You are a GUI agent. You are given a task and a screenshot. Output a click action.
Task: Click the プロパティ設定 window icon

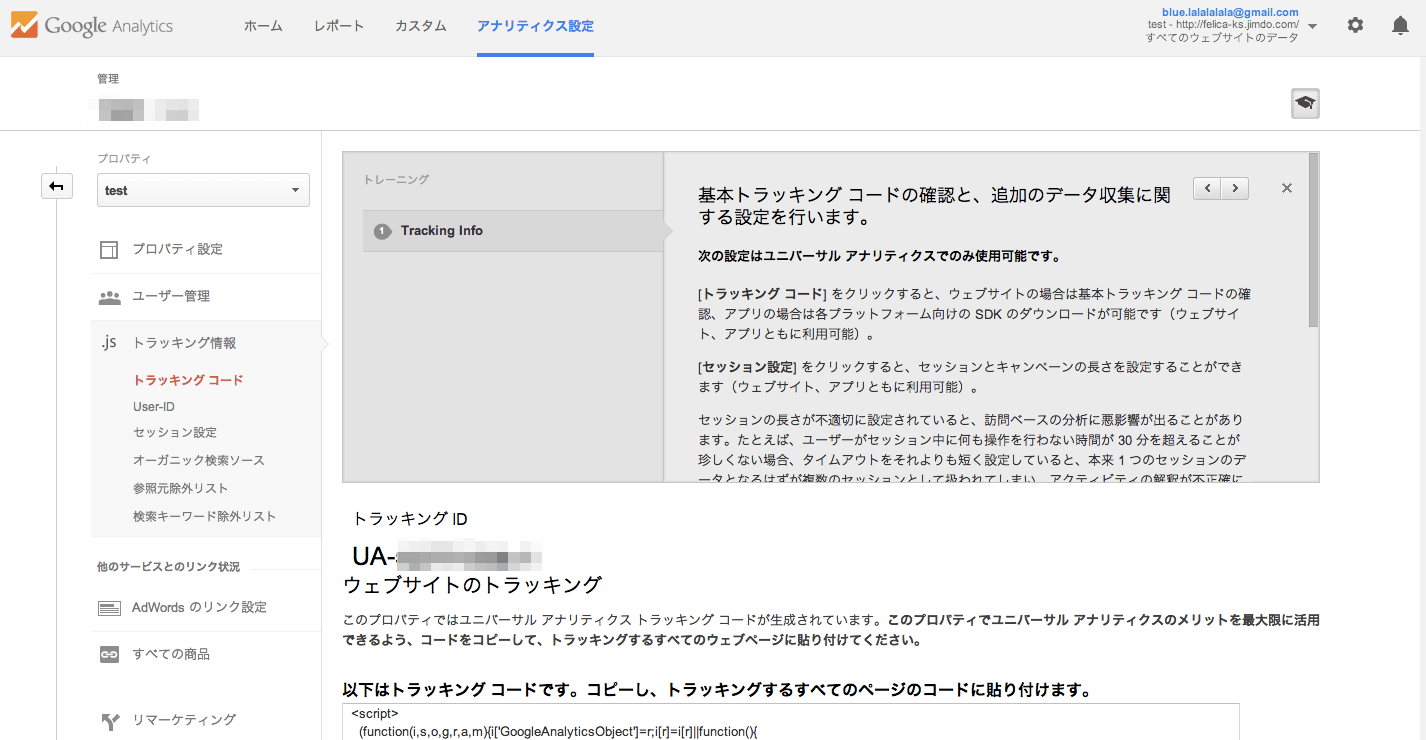click(x=109, y=249)
